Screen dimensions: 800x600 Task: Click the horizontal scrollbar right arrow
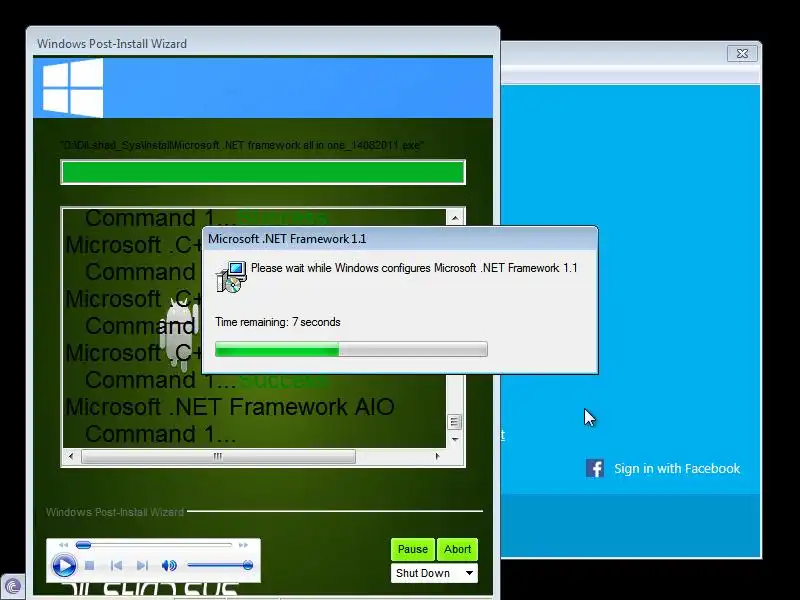(x=437, y=456)
